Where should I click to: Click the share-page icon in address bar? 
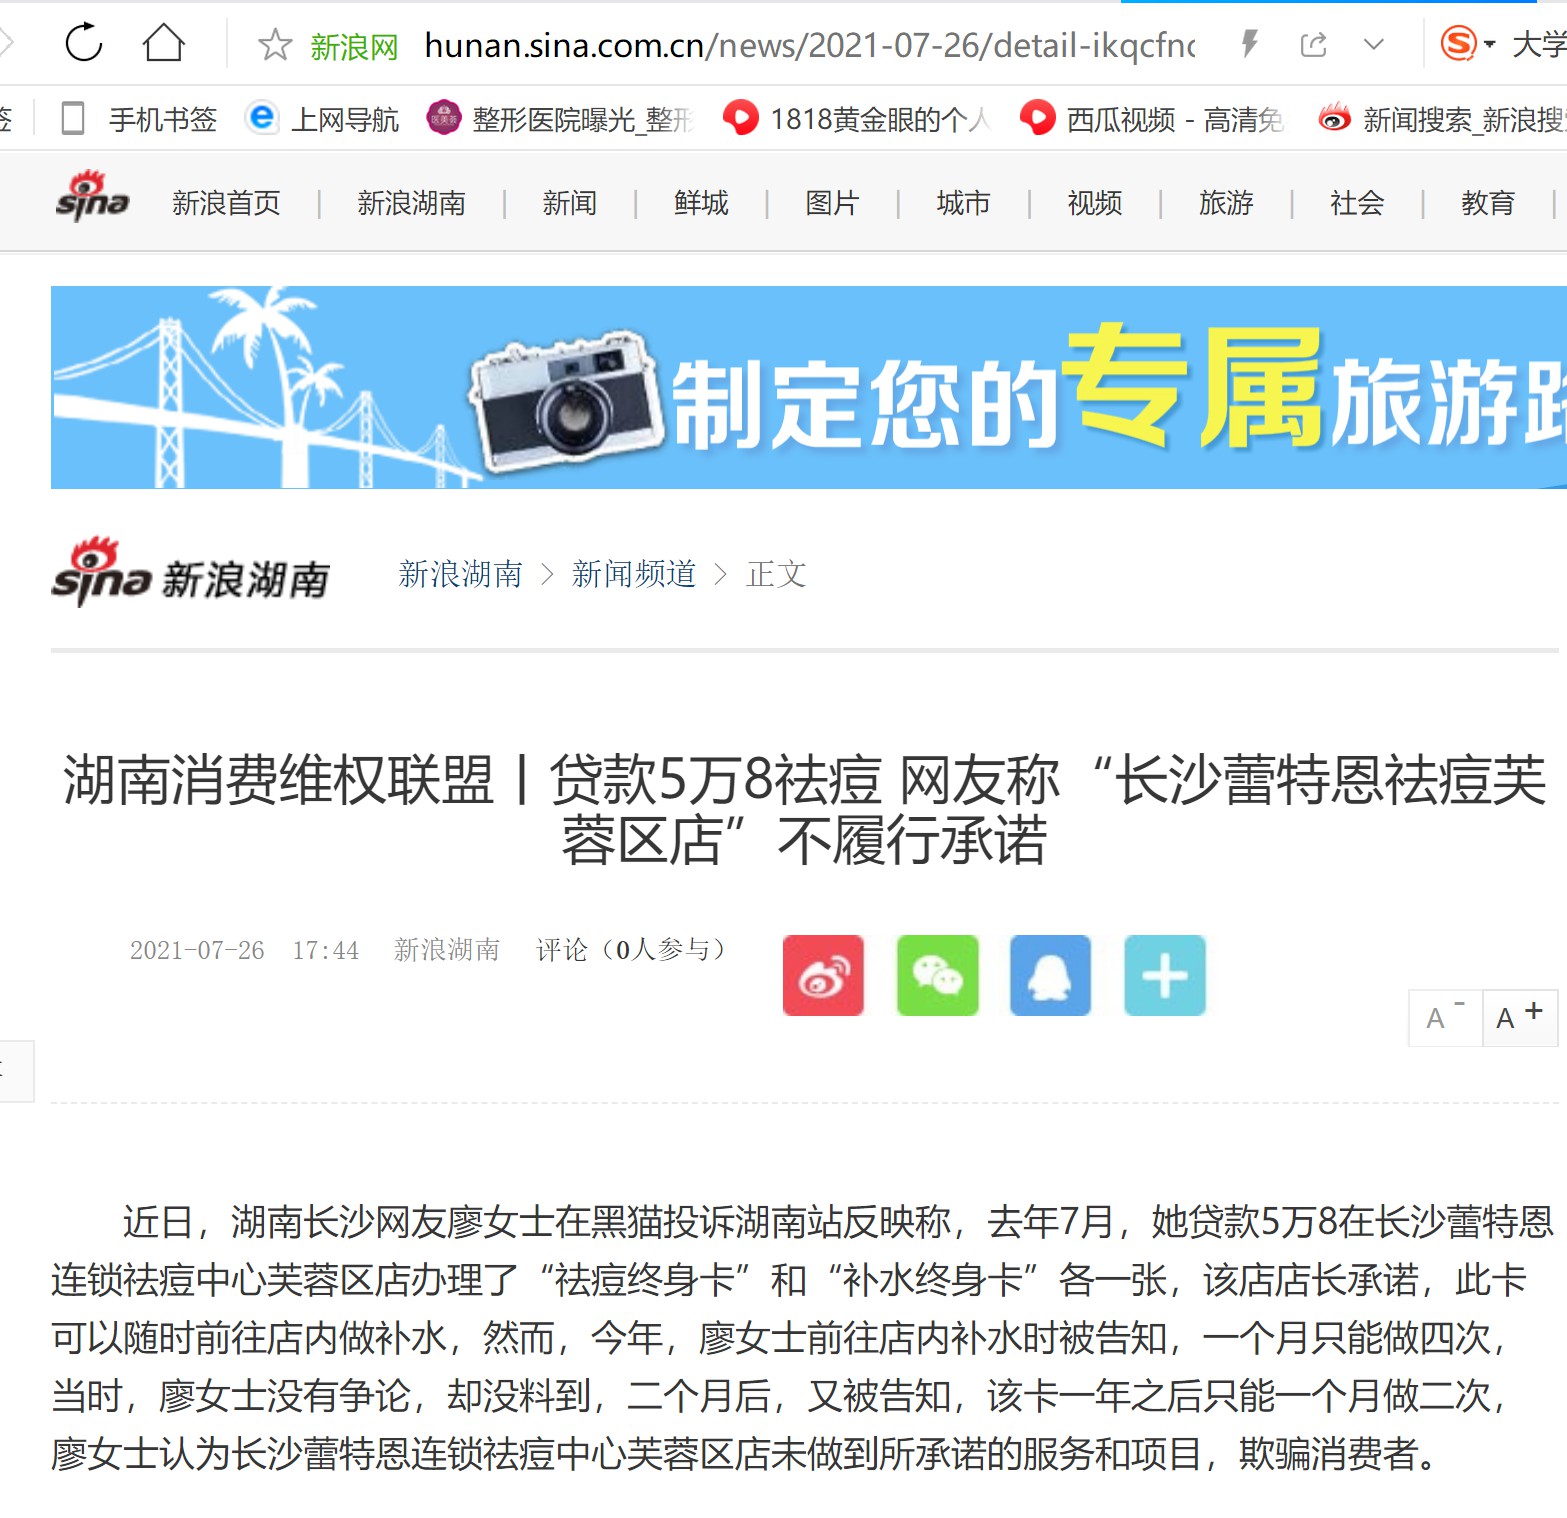click(x=1313, y=44)
